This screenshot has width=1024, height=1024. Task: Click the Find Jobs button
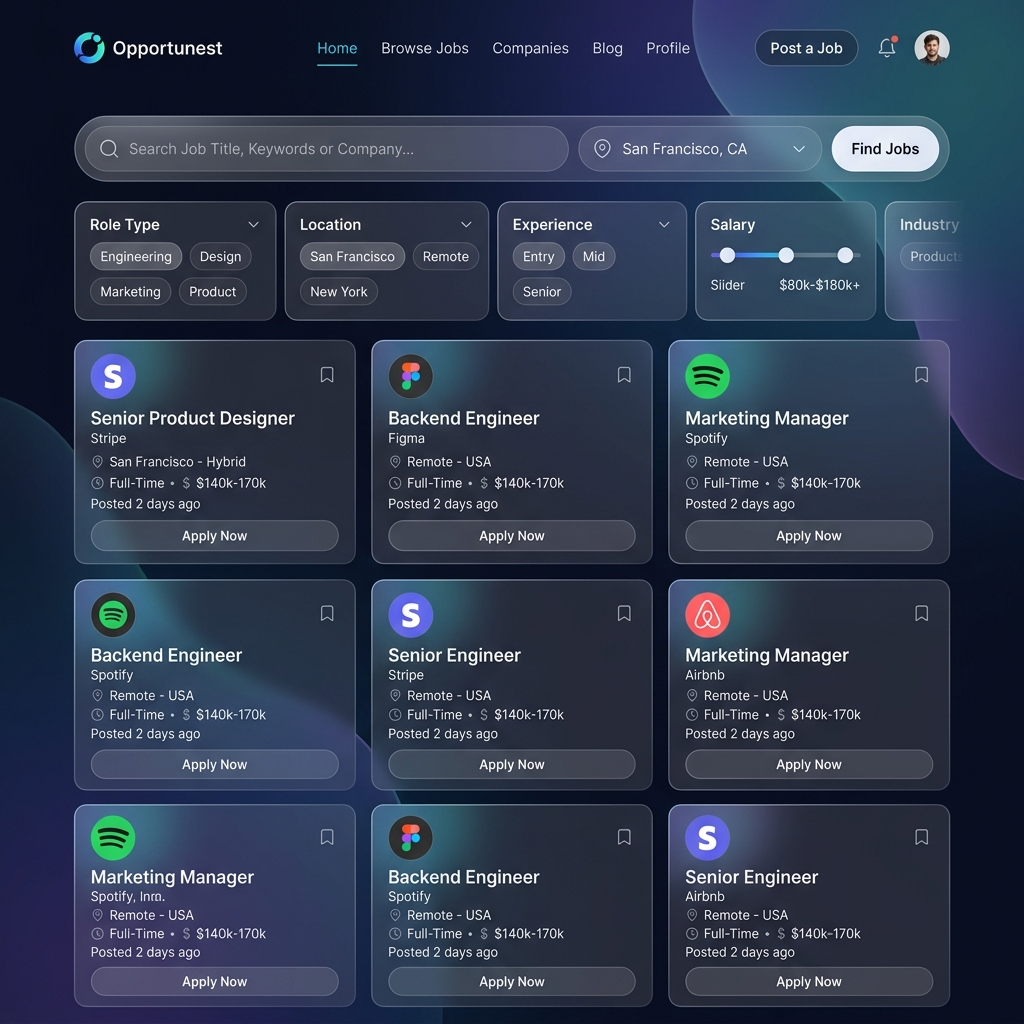(885, 149)
